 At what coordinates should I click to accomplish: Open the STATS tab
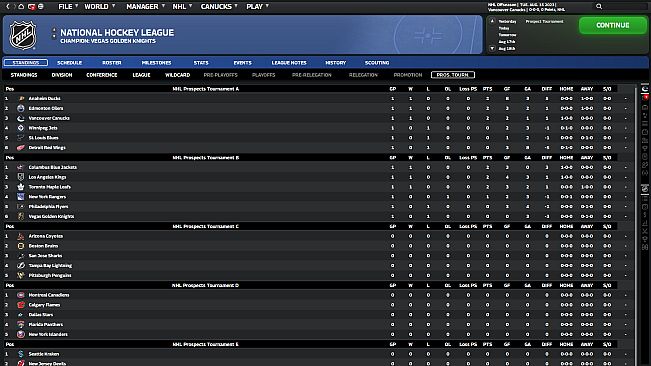201,63
